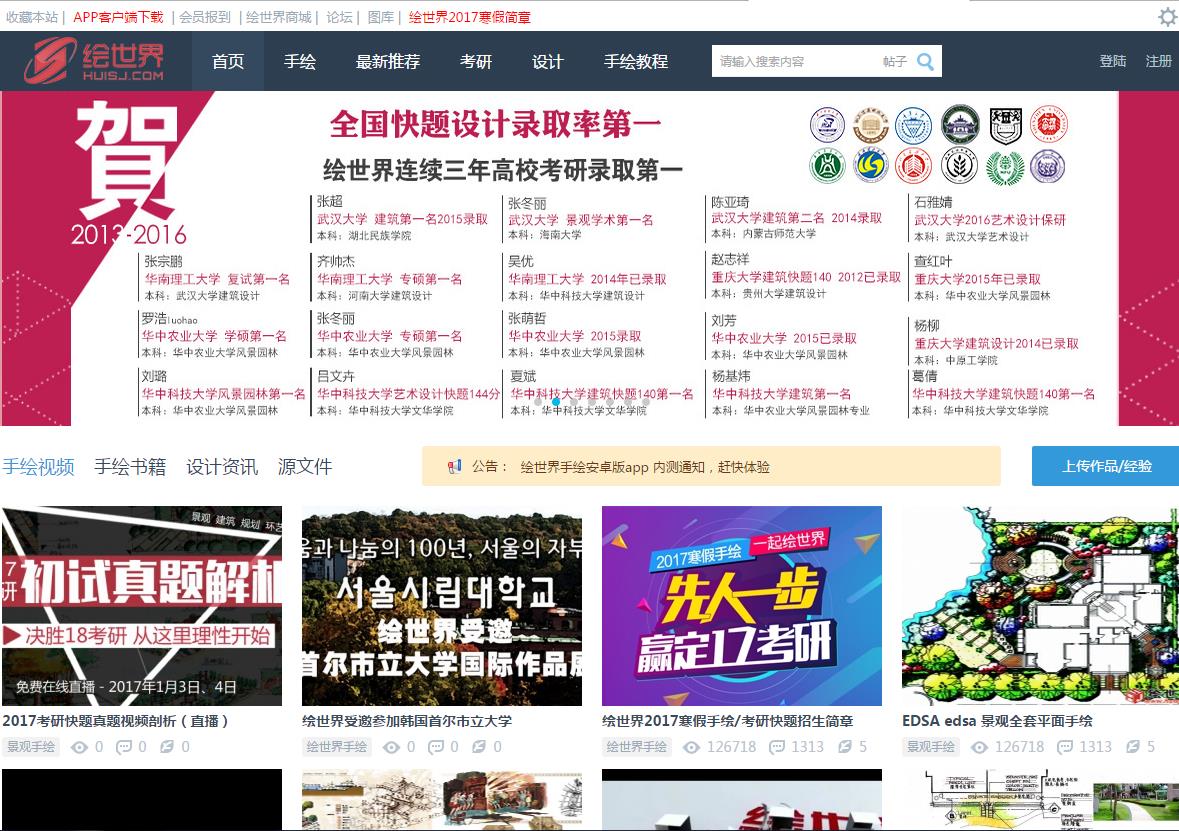Switch to the 源文件 tab
Screen dimensions: 1179x831
[305, 467]
